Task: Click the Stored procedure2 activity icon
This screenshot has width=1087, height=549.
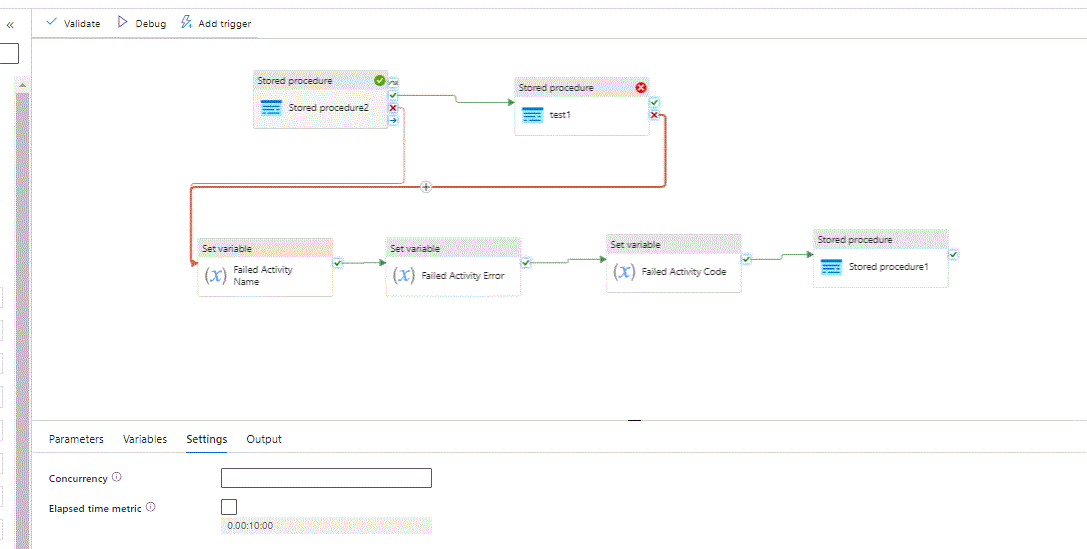Action: pyautogui.click(x=270, y=108)
